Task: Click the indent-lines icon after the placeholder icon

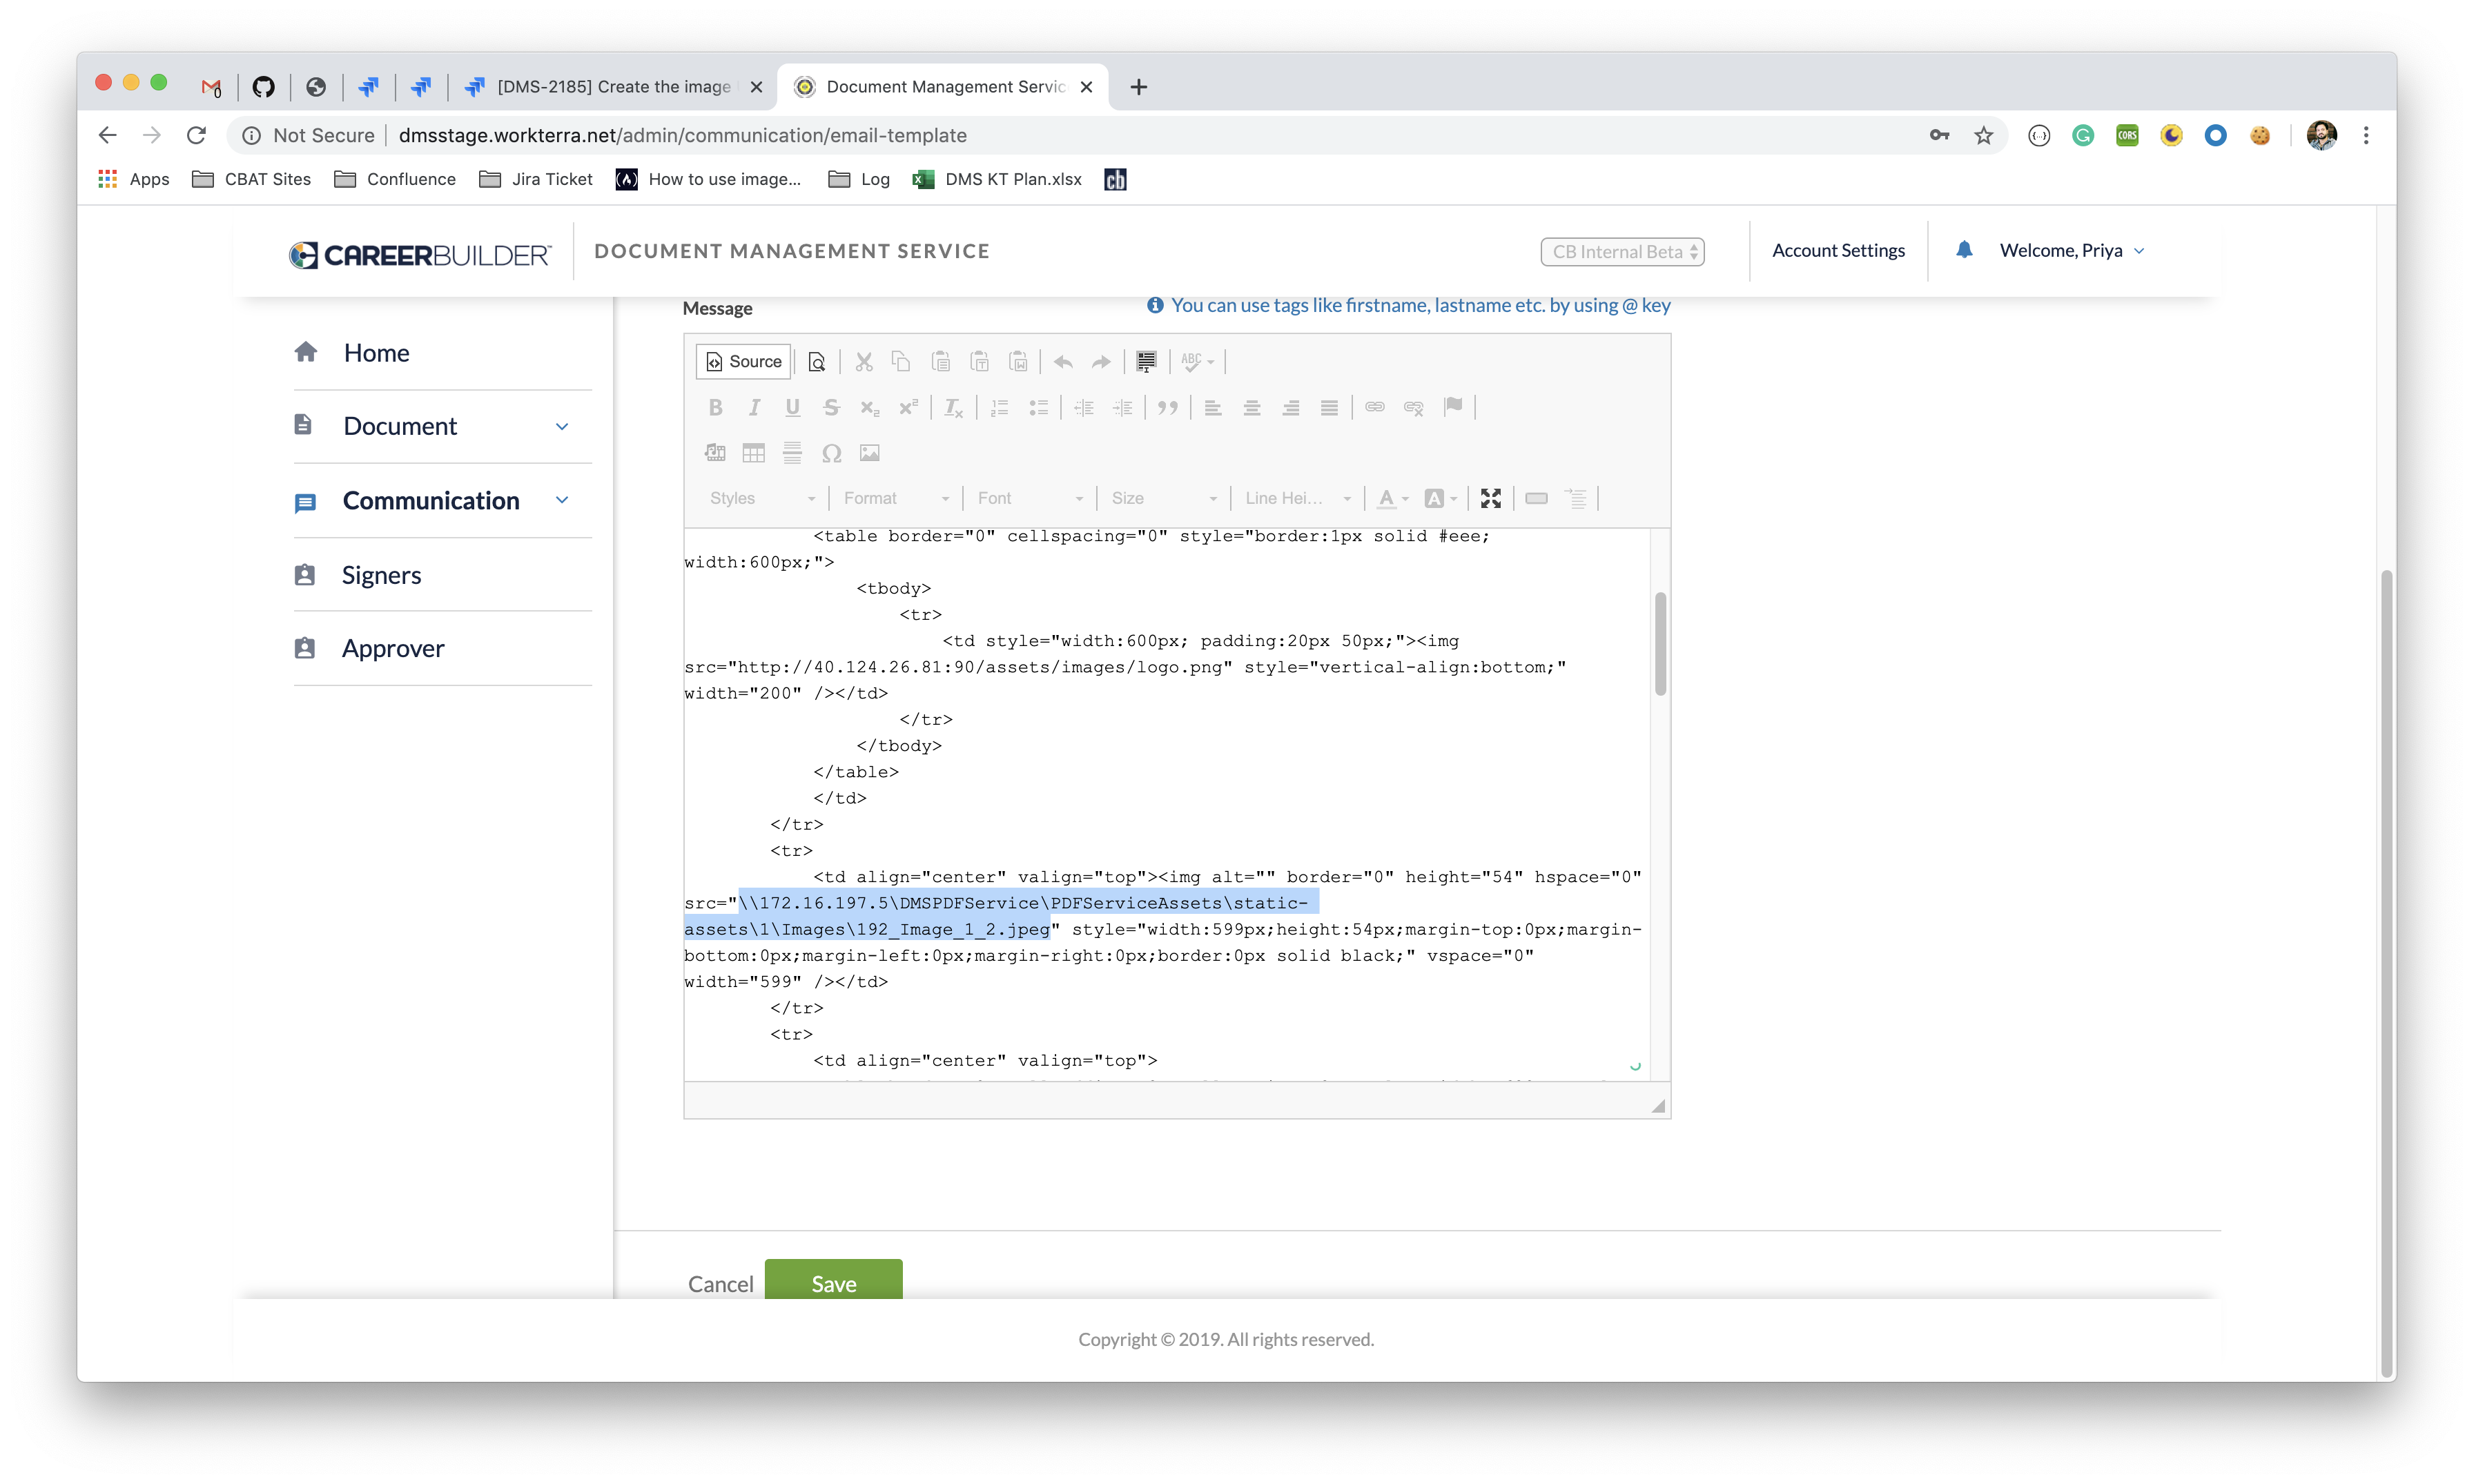Action: point(1576,498)
